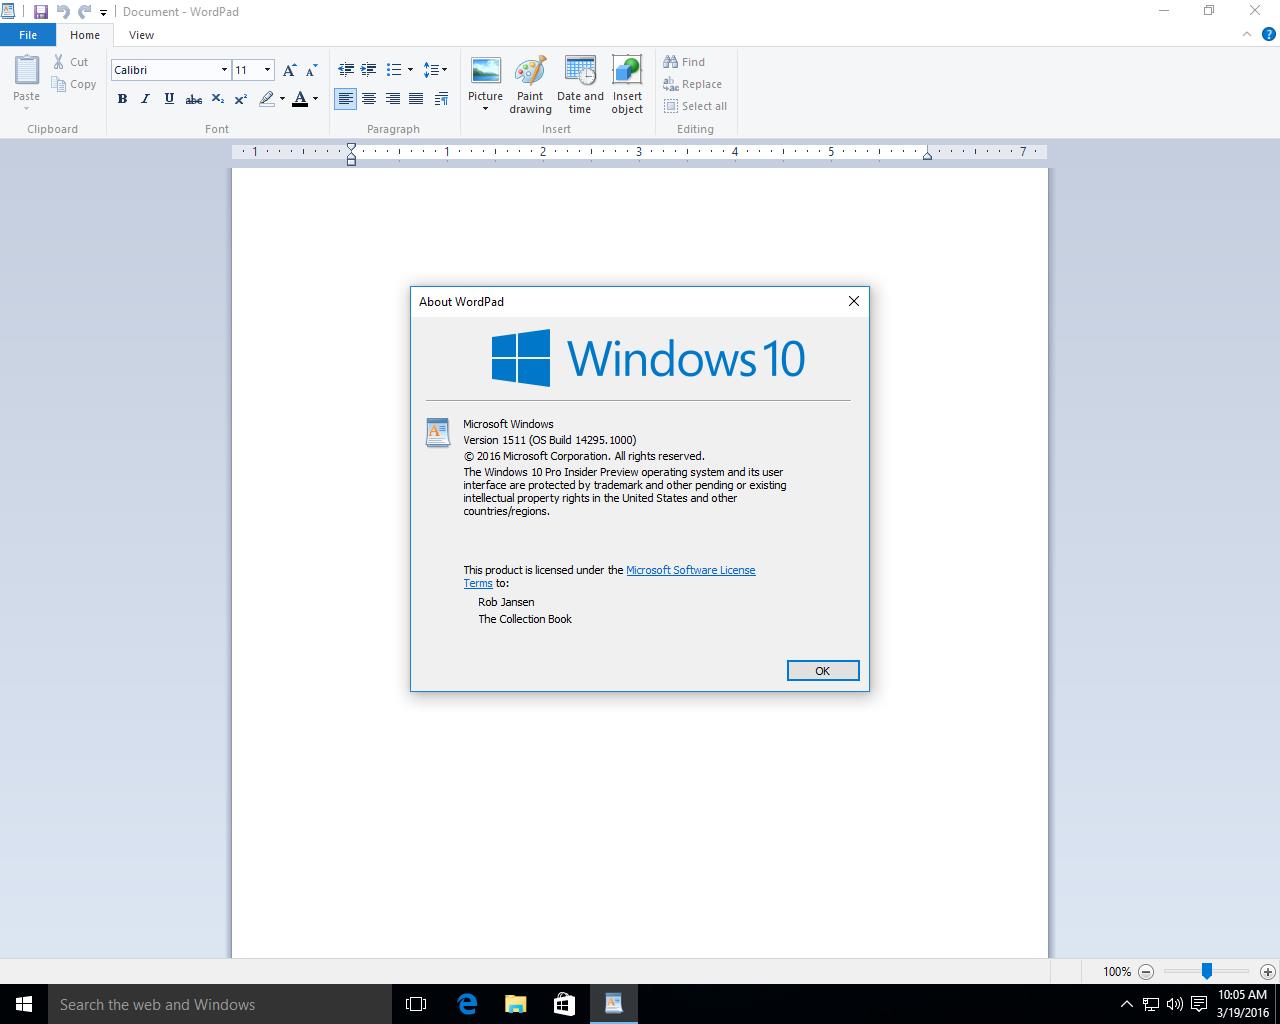This screenshot has height=1024, width=1280.
Task: Click the Paste clipboard icon
Action: pyautogui.click(x=27, y=70)
